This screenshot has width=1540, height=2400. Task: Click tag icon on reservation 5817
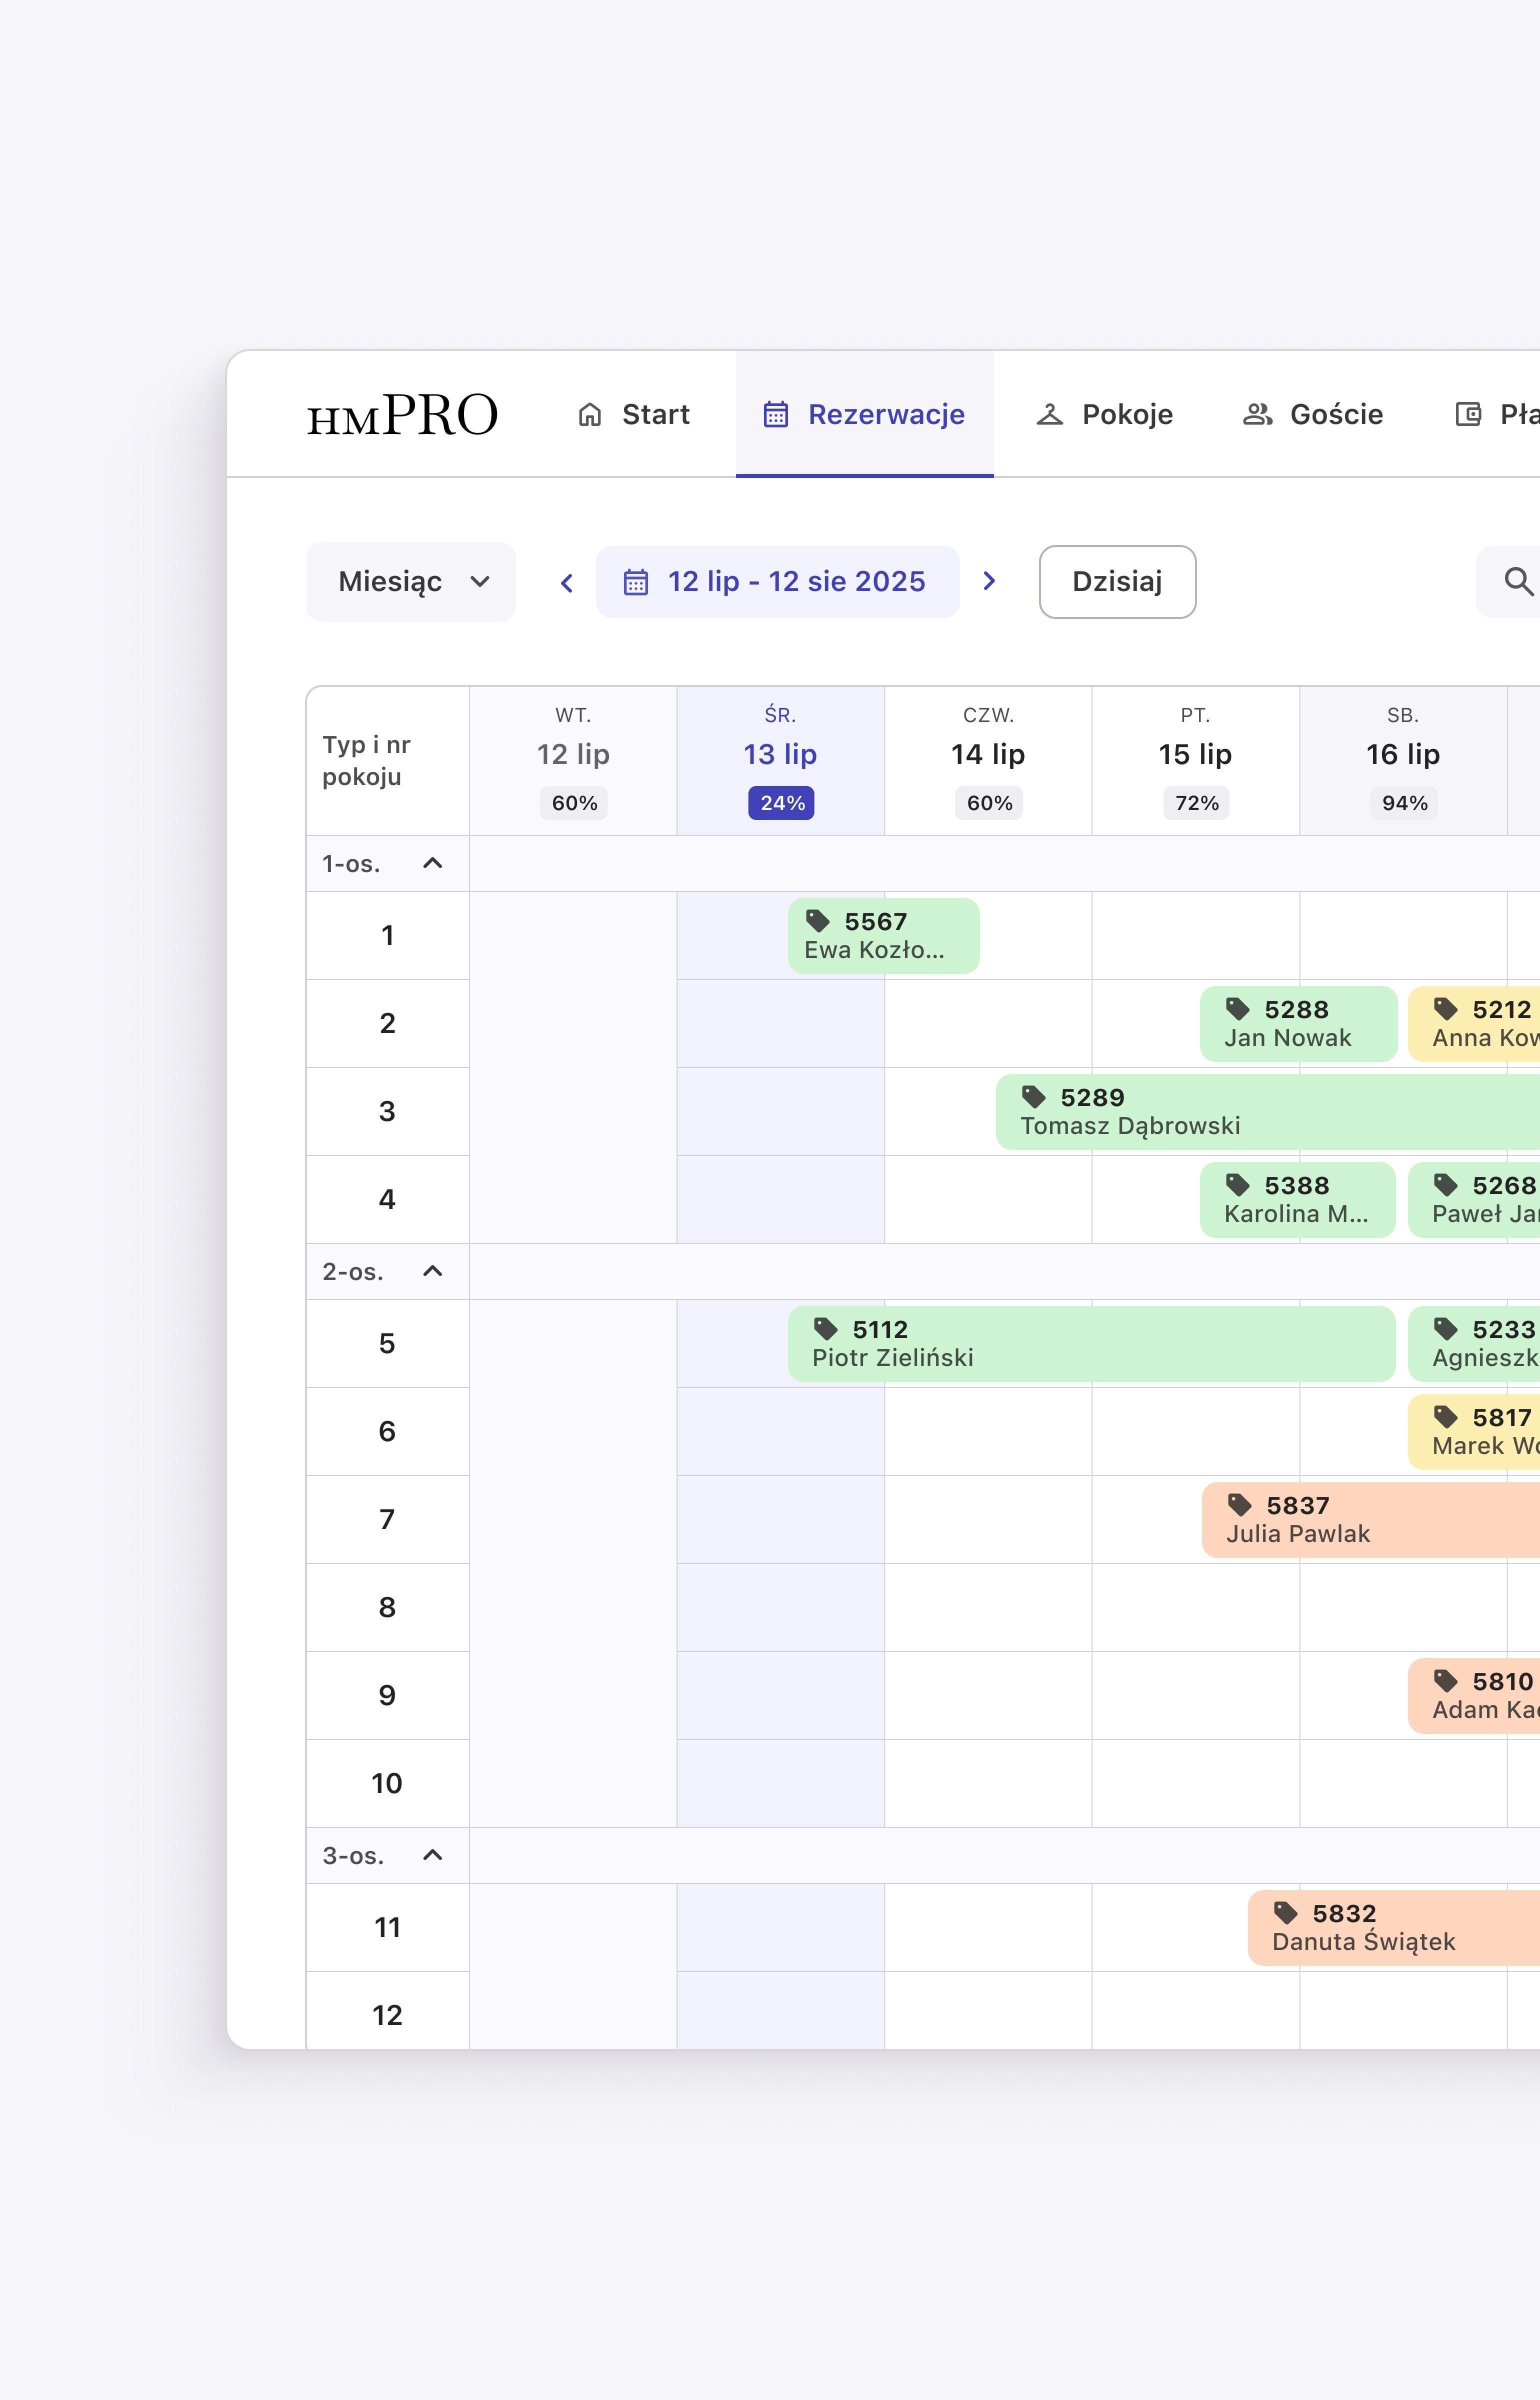click(1446, 1417)
